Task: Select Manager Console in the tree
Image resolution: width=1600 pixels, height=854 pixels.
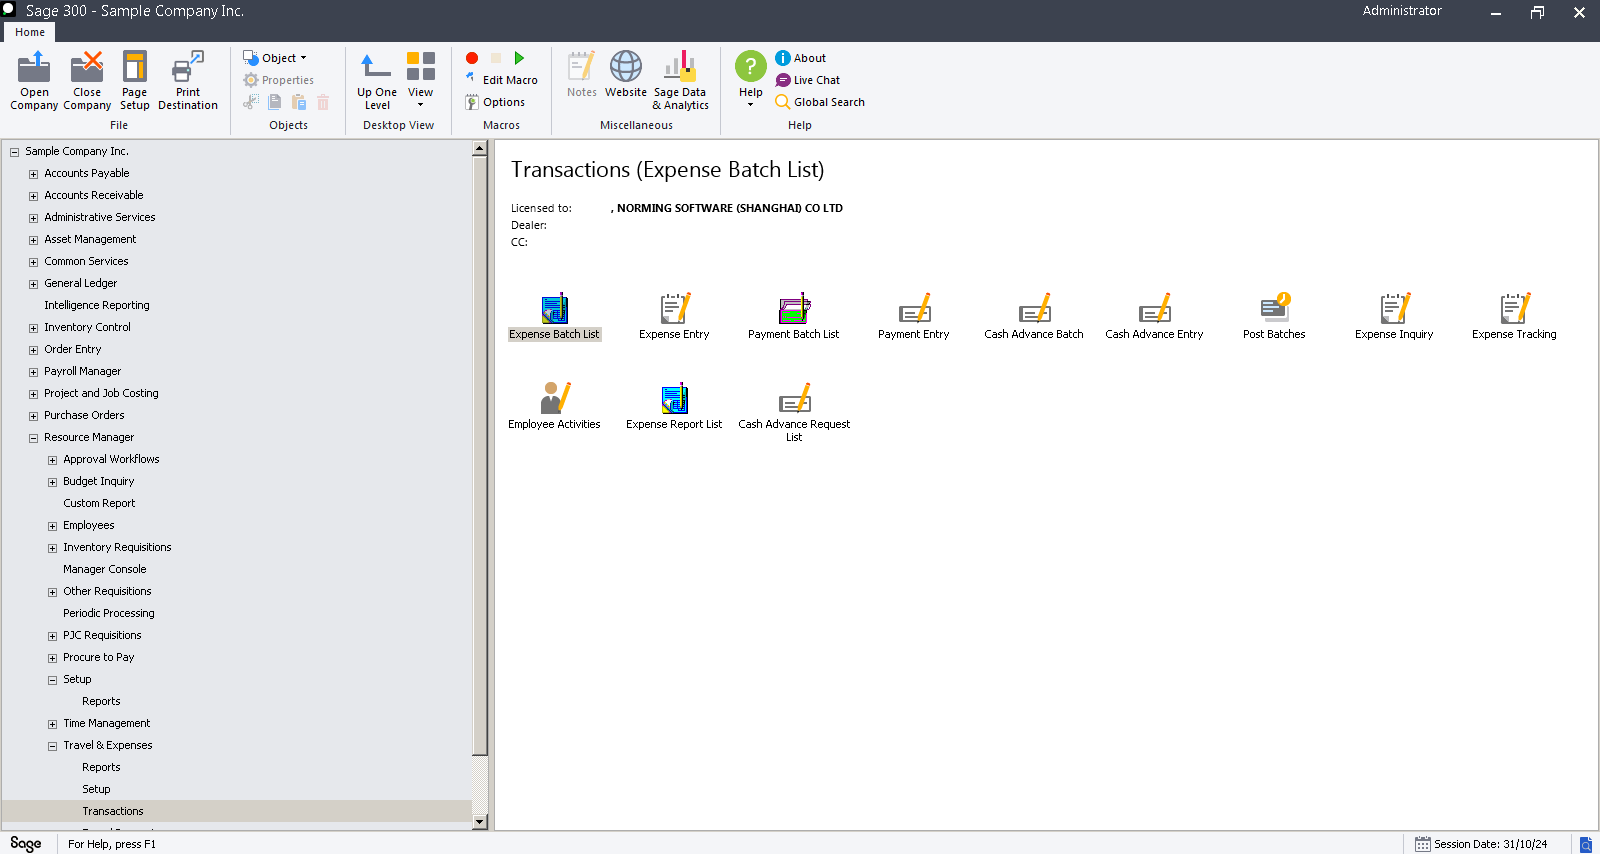Action: click(105, 569)
